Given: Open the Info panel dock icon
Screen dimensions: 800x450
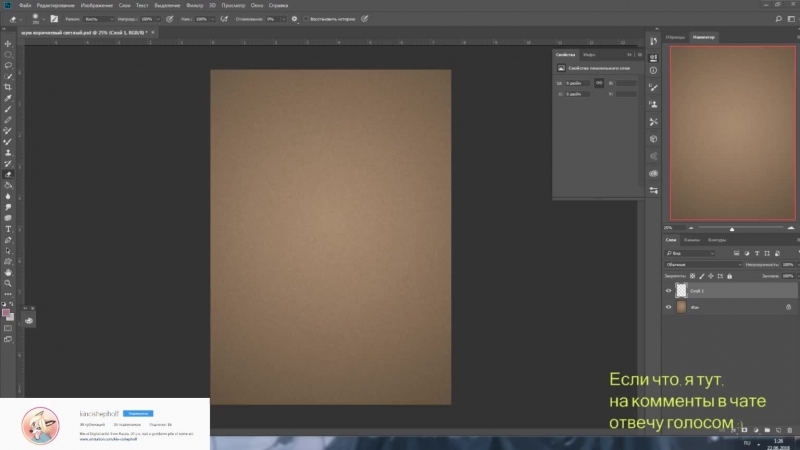Looking at the screenshot, I should coord(653,70).
